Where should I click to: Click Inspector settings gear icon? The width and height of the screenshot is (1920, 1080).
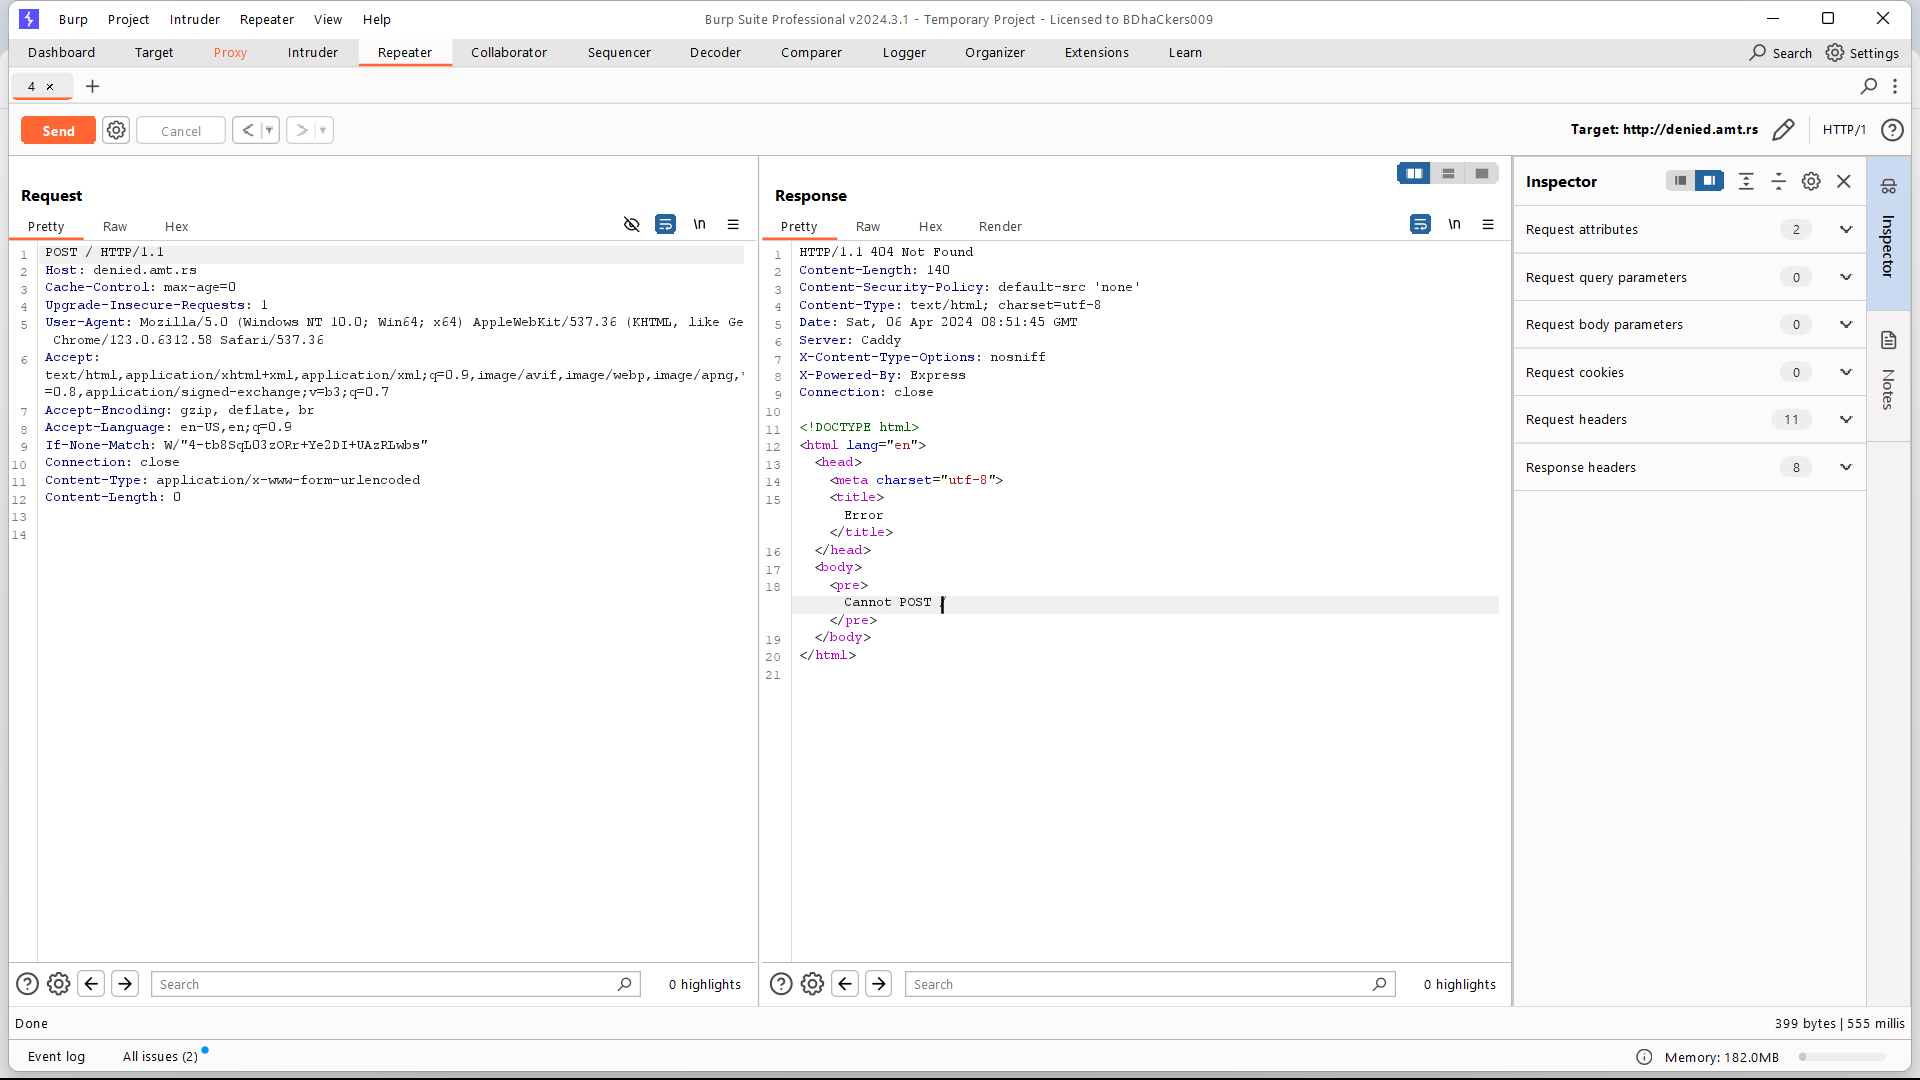pyautogui.click(x=1811, y=181)
